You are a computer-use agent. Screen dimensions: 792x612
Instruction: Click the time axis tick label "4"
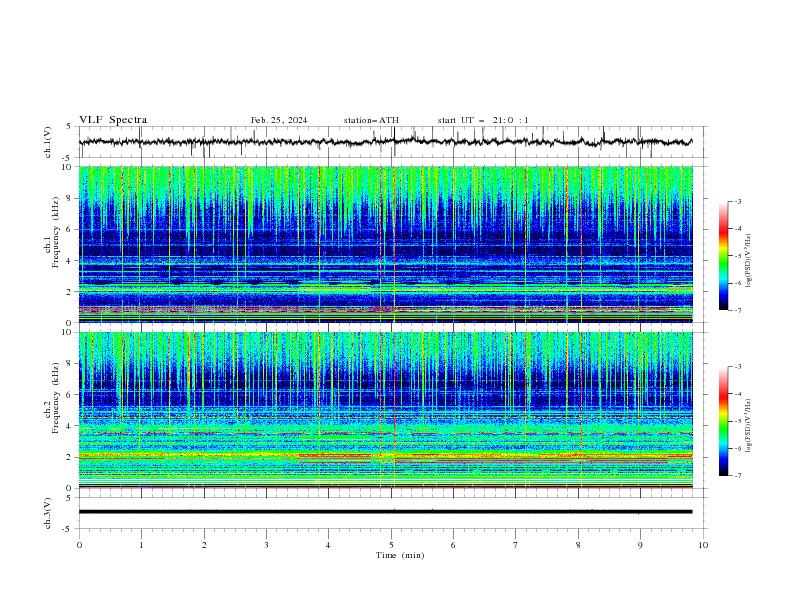(328, 545)
